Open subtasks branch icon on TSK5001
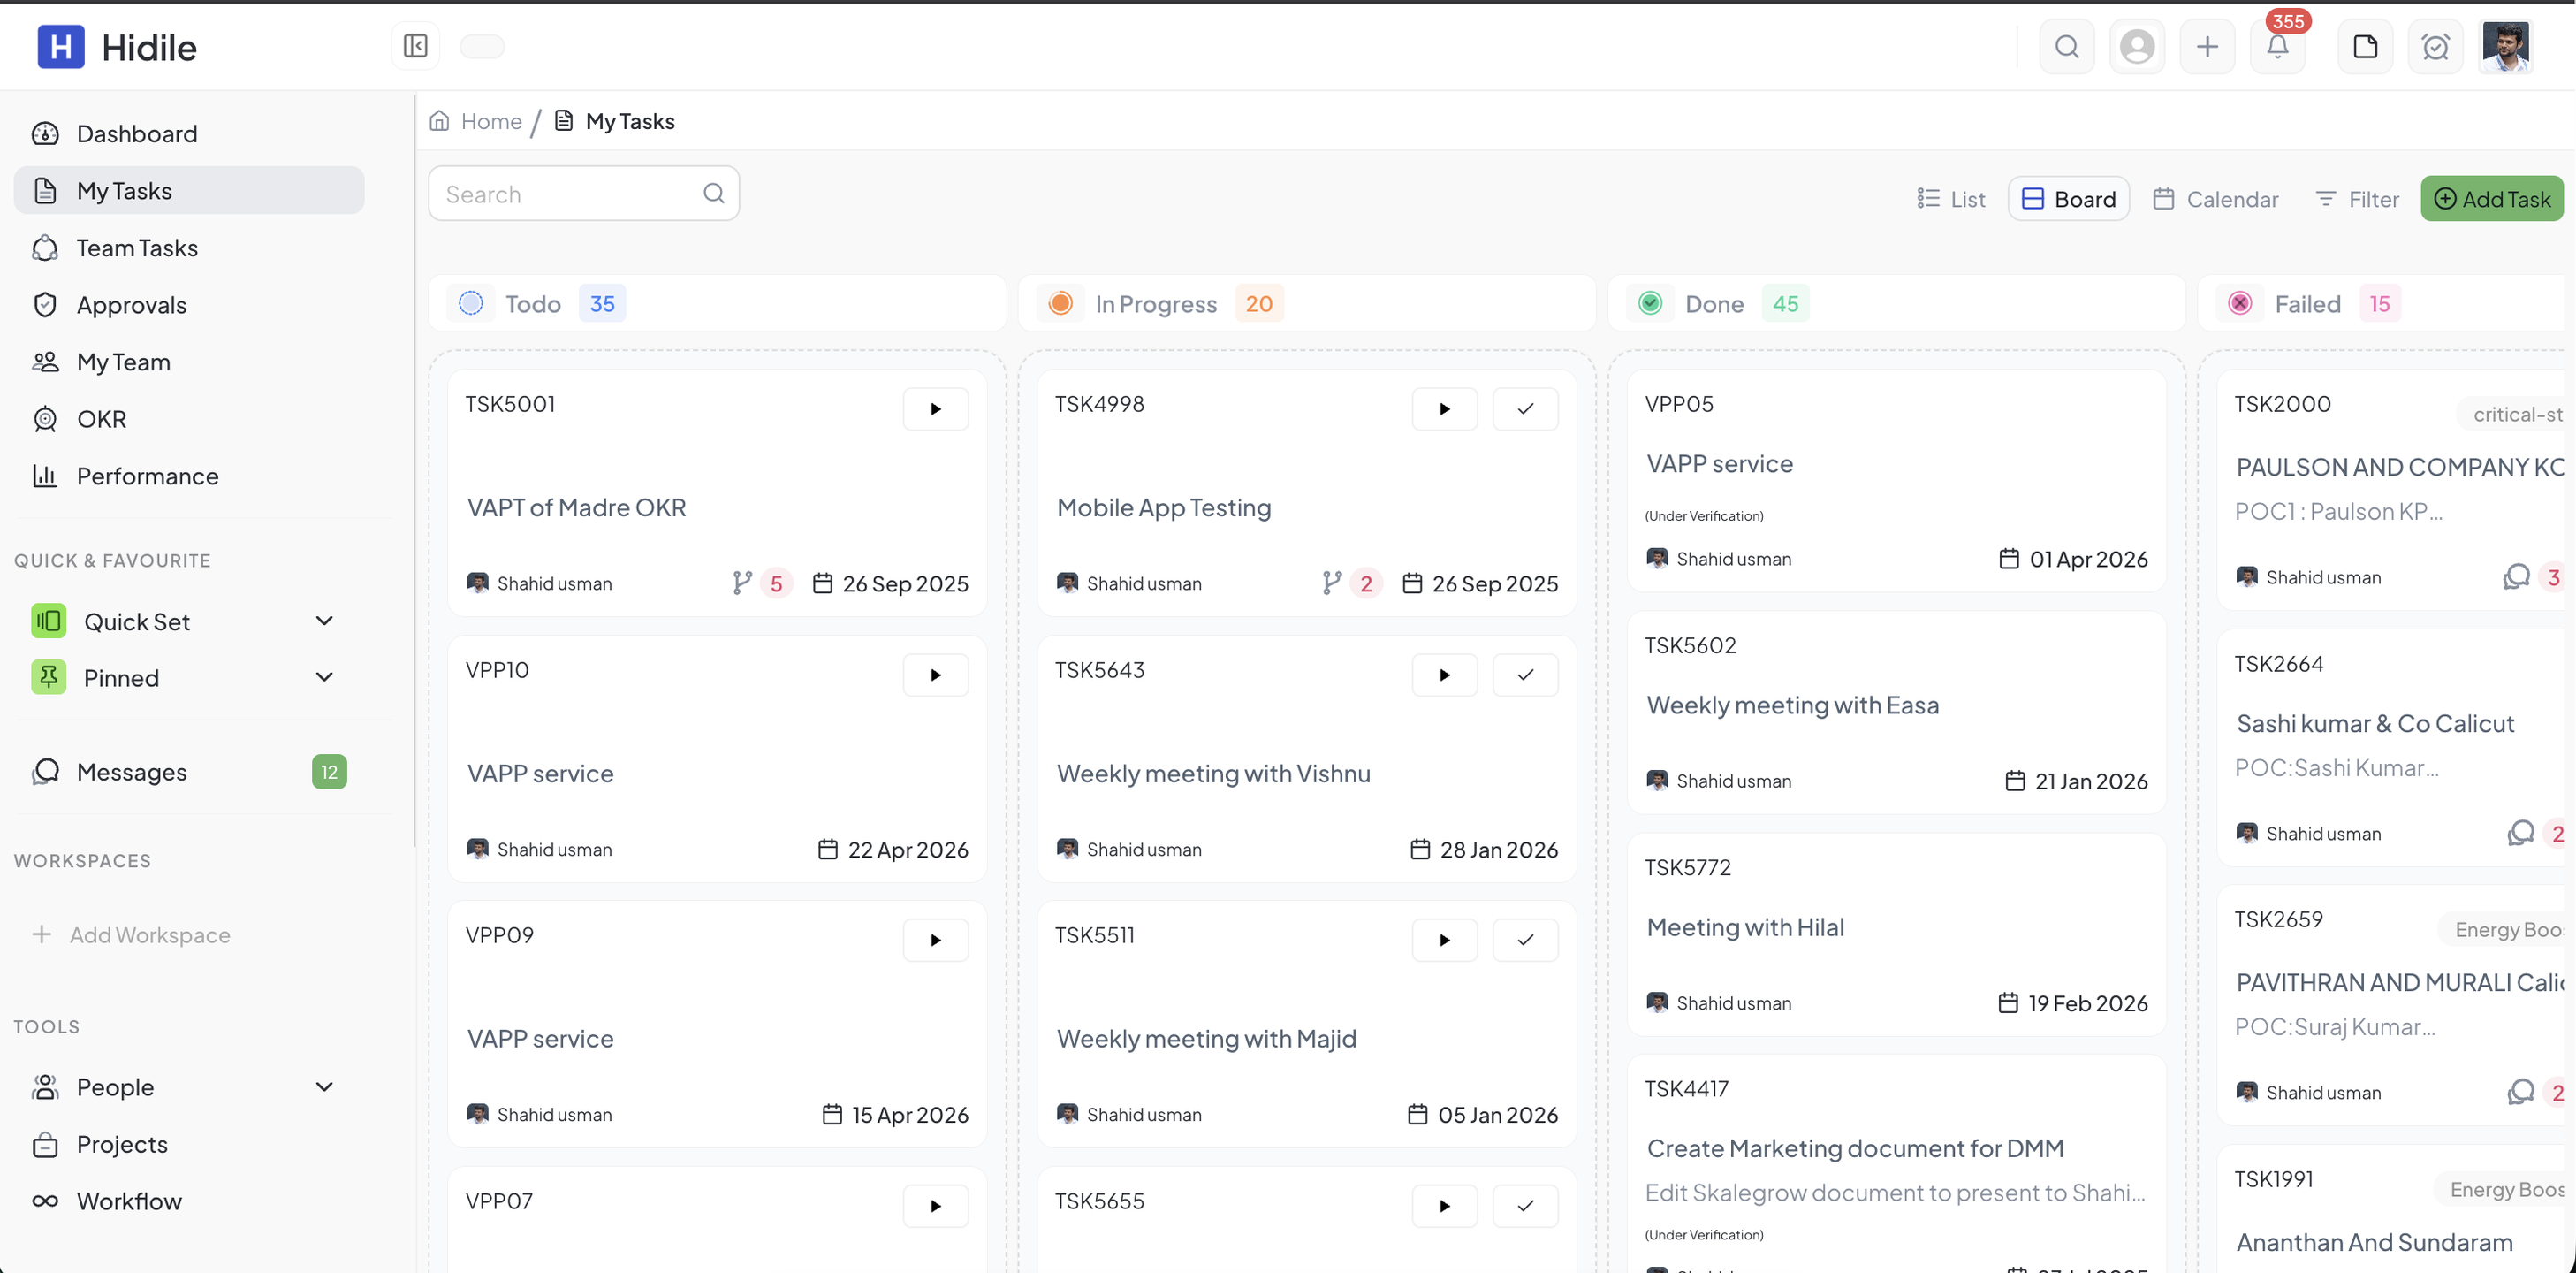The width and height of the screenshot is (2576, 1273). (741, 583)
